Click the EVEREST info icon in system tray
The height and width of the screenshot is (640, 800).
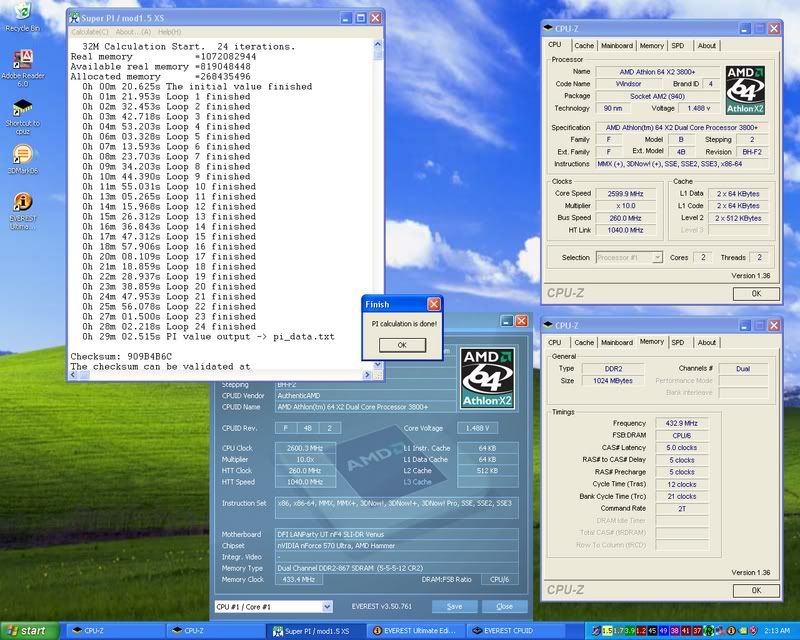(x=731, y=631)
